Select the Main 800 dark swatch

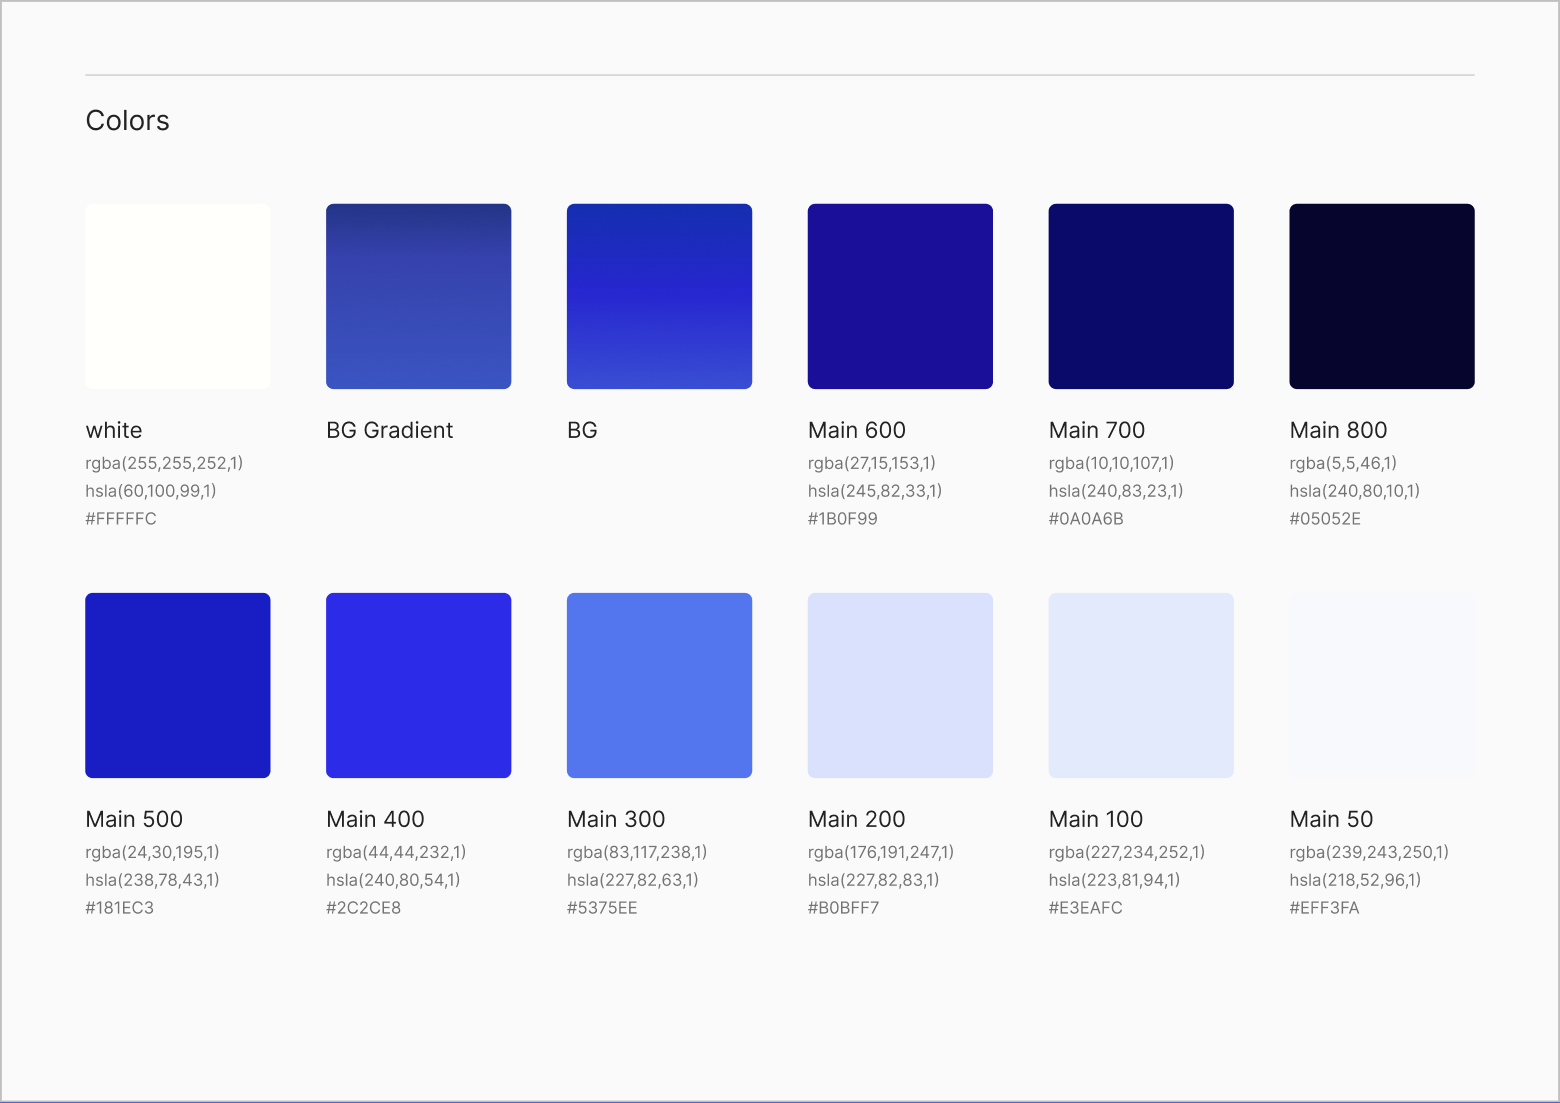pyautogui.click(x=1382, y=296)
